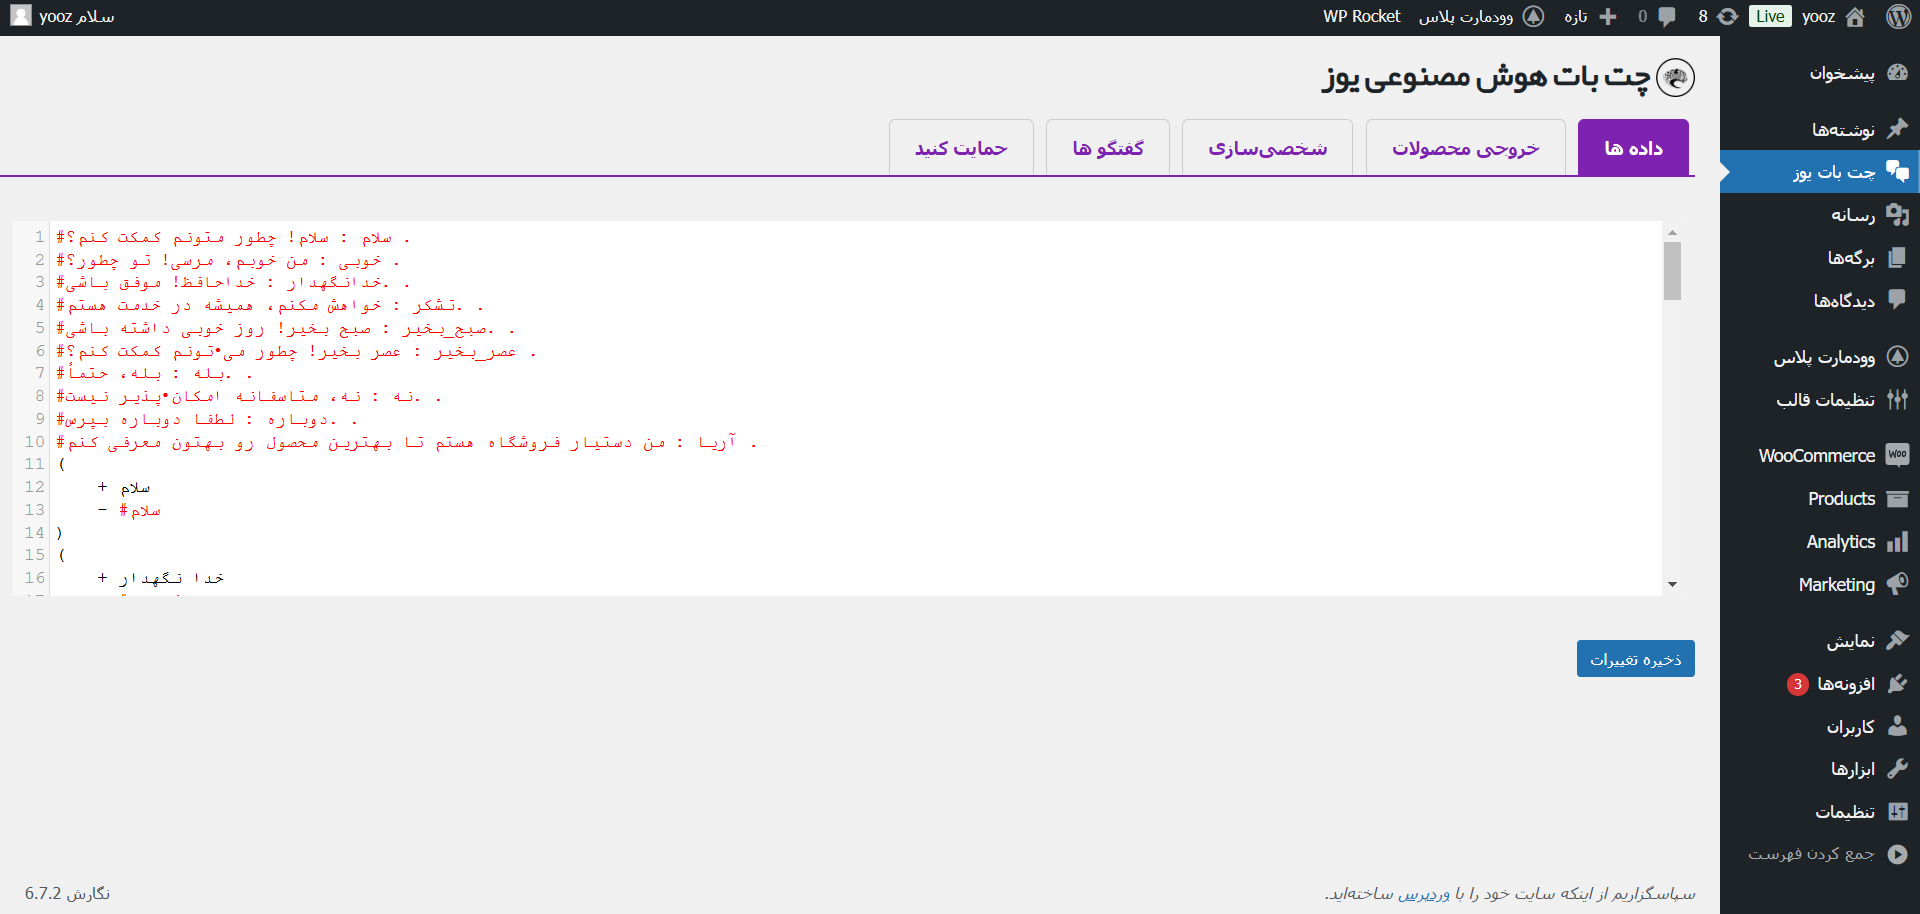Open the افزونه‌ها plugin icon

tap(1897, 684)
